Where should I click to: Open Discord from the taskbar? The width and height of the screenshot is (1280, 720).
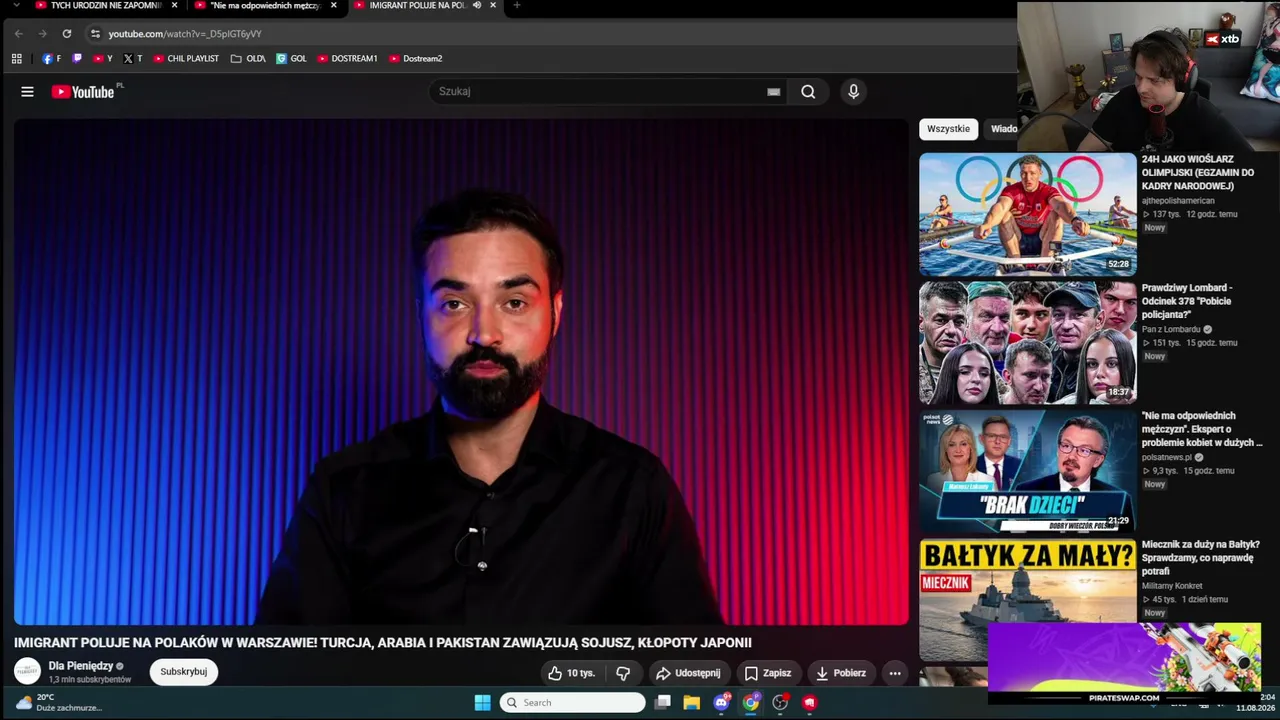pos(721,703)
